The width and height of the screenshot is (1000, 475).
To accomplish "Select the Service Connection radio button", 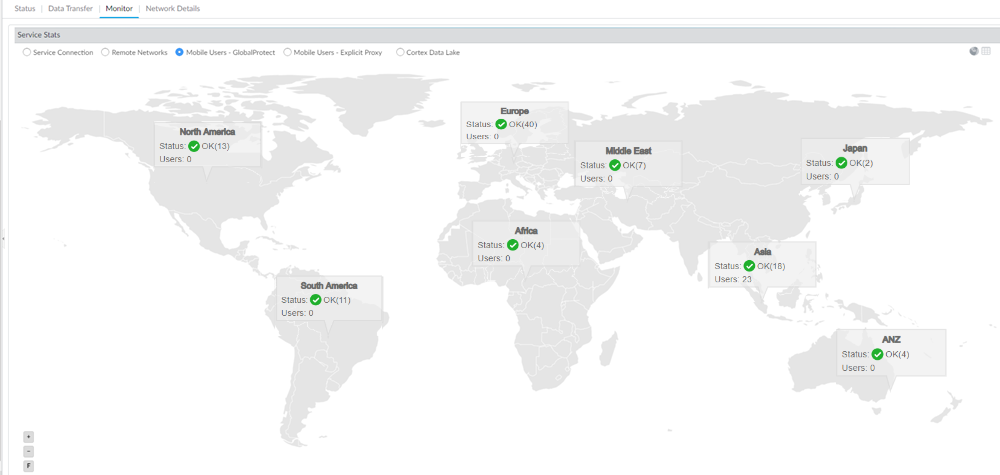I will [27, 52].
